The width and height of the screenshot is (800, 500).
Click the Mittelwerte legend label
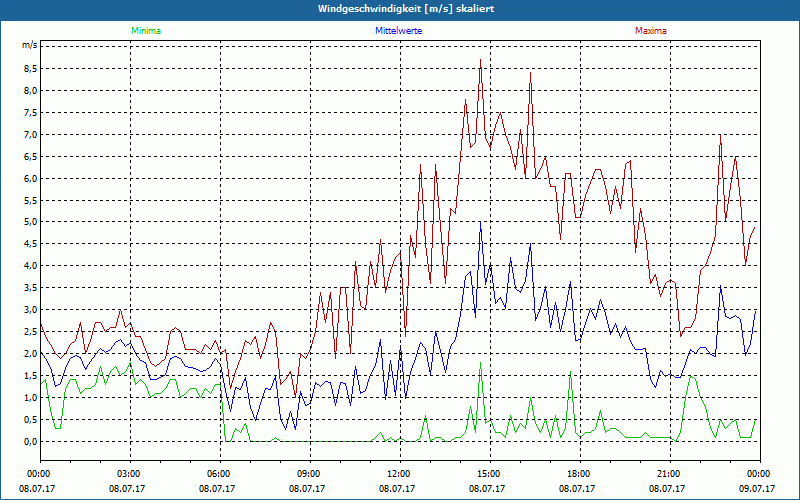[x=398, y=31]
